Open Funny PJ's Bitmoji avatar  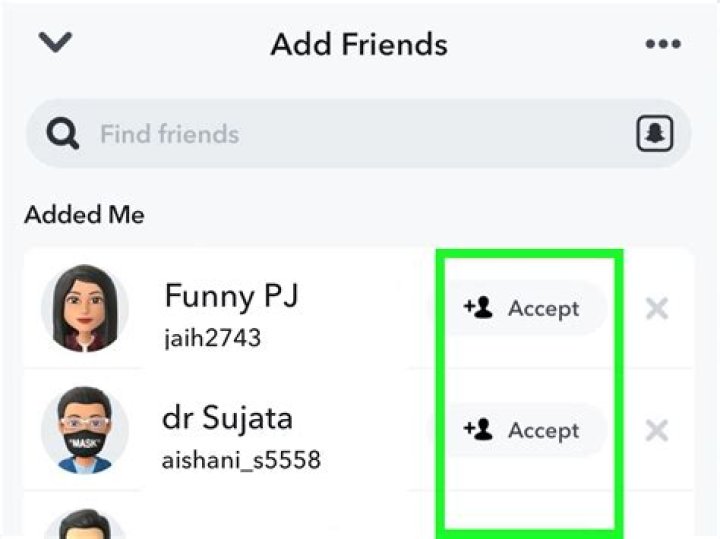pos(84,309)
